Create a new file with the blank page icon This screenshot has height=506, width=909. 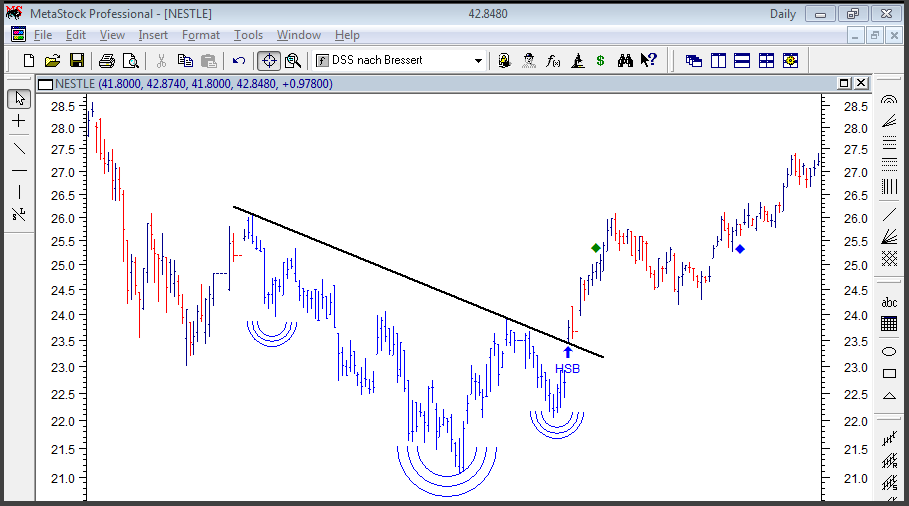coord(28,60)
